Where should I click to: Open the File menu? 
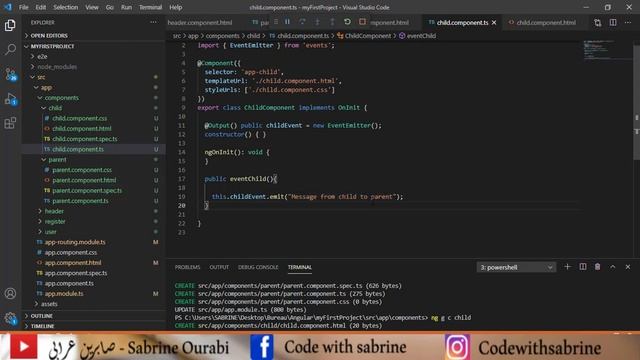tap(24, 7)
